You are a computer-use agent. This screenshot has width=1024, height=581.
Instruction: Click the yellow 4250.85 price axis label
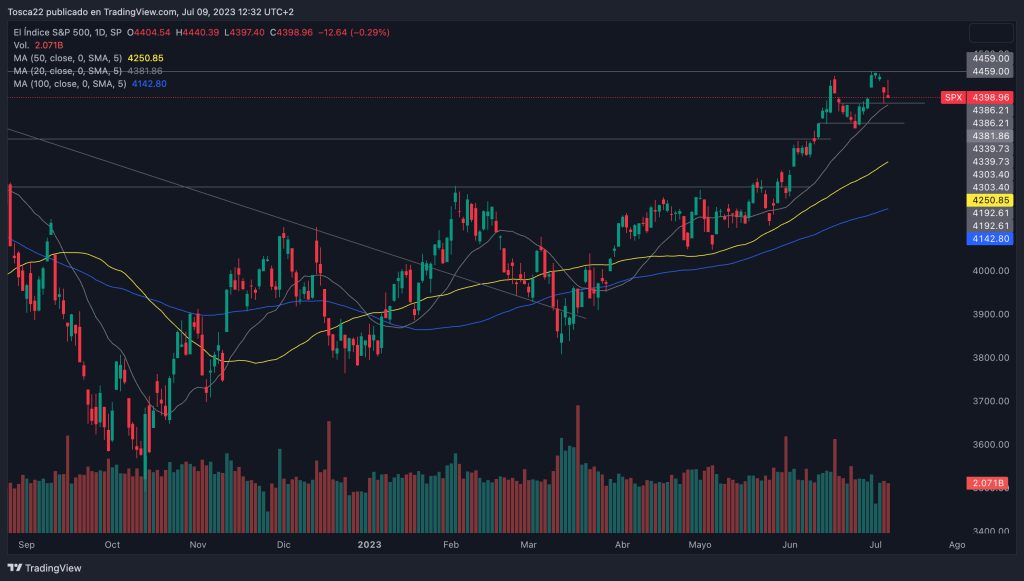[x=990, y=200]
